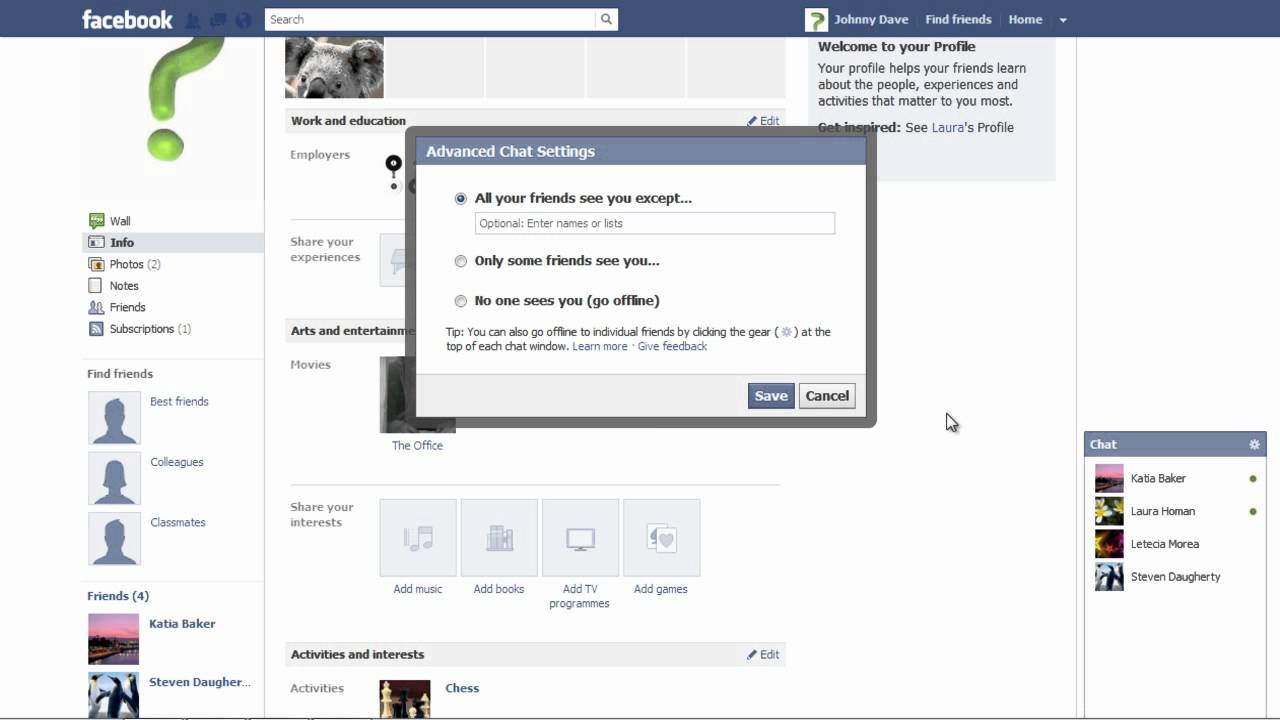Open friend requests icon in header

(193, 19)
